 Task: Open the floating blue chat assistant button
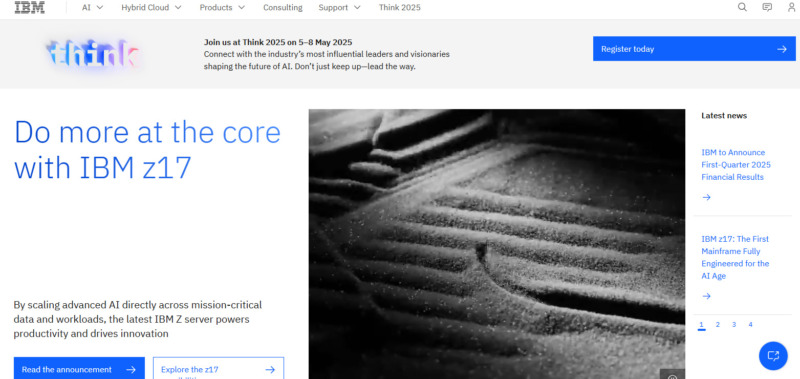point(773,356)
